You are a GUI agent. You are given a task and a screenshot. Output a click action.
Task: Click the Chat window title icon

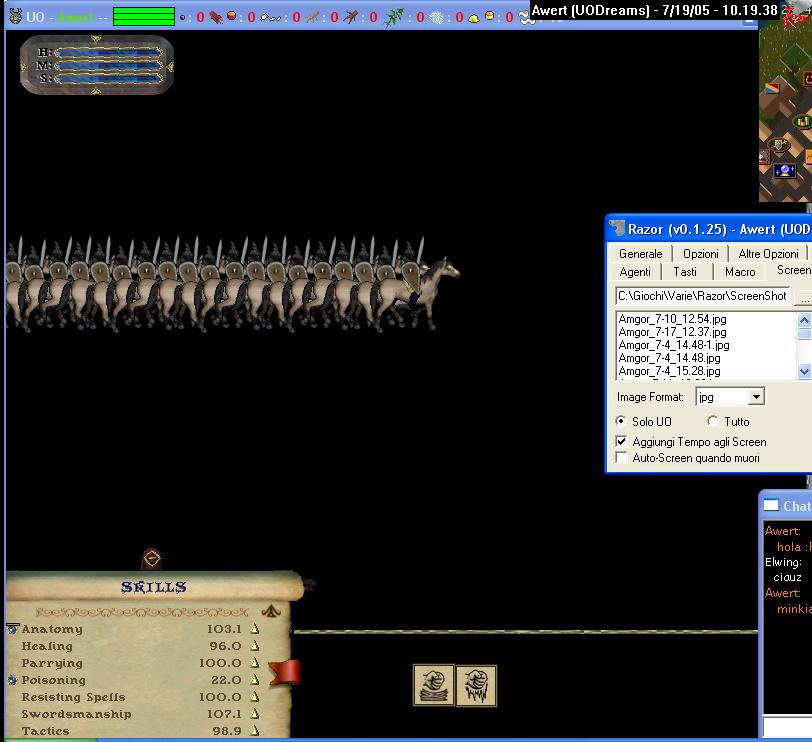pyautogui.click(x=771, y=505)
